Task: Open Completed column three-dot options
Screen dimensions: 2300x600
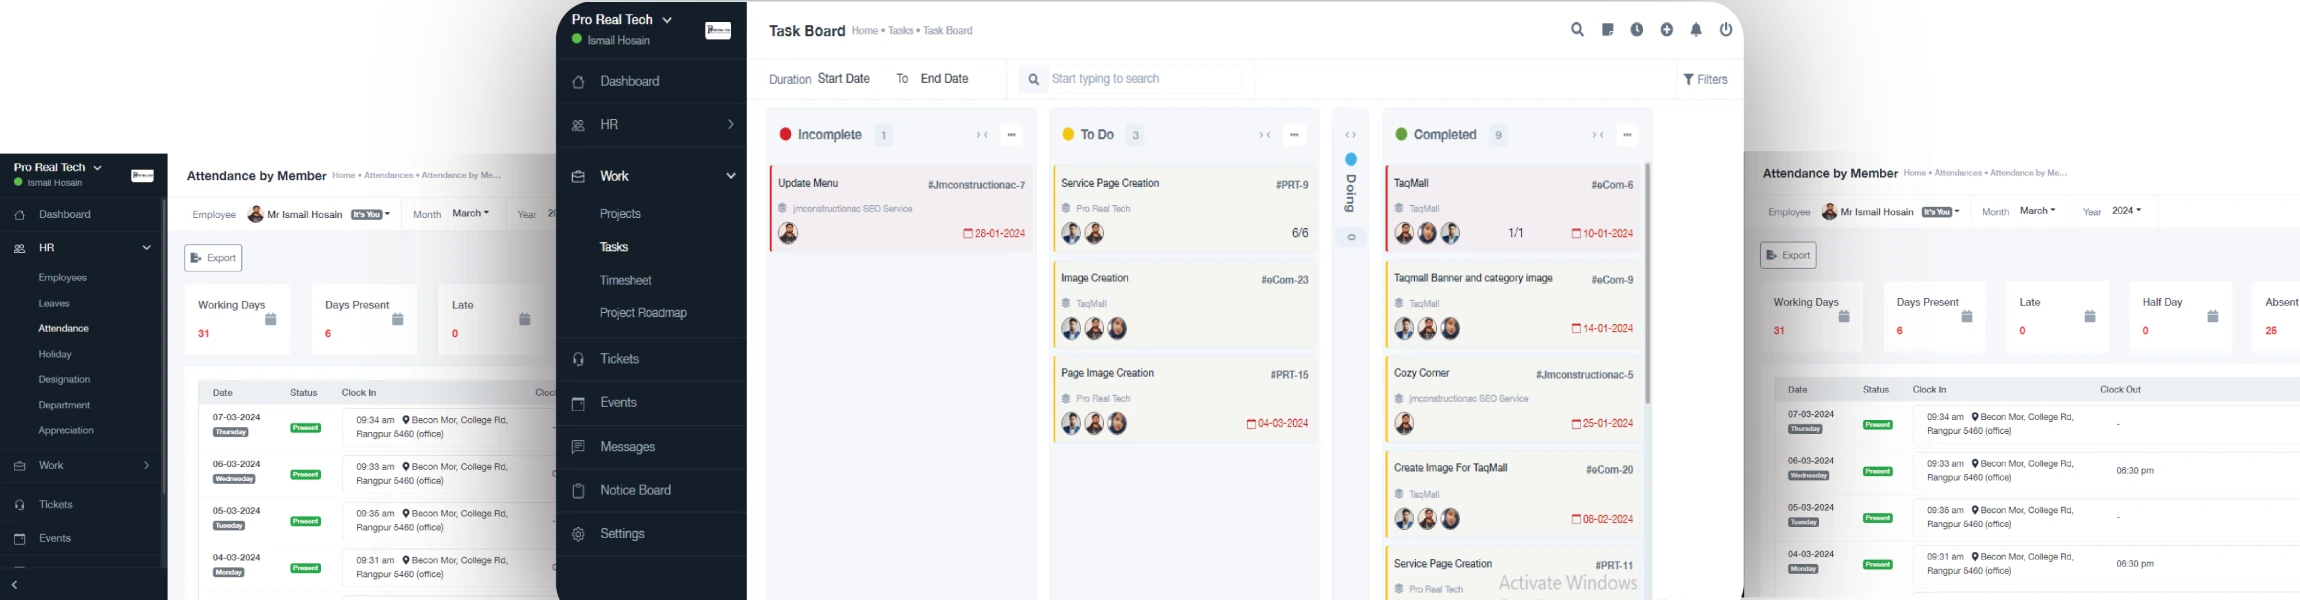Action: click(1628, 135)
